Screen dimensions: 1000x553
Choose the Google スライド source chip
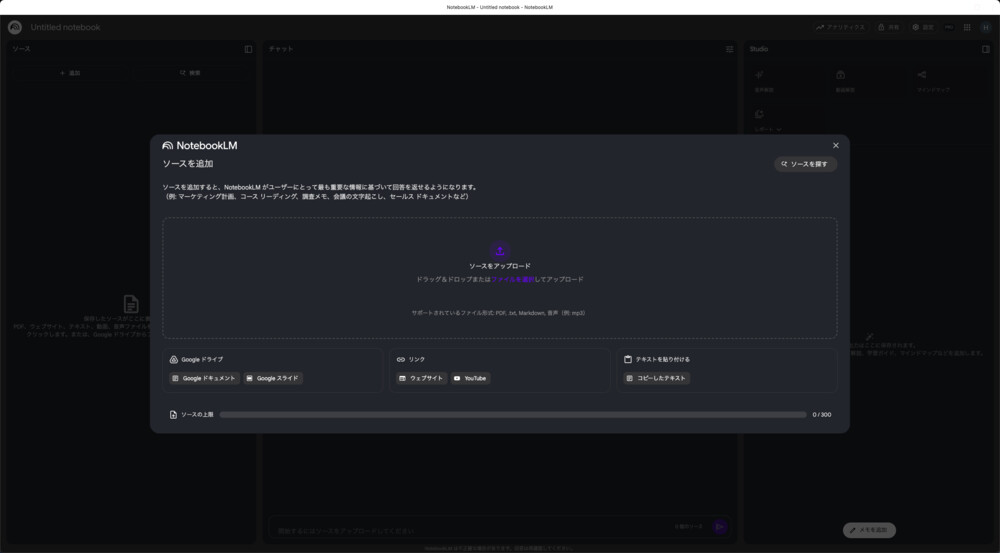[273, 378]
